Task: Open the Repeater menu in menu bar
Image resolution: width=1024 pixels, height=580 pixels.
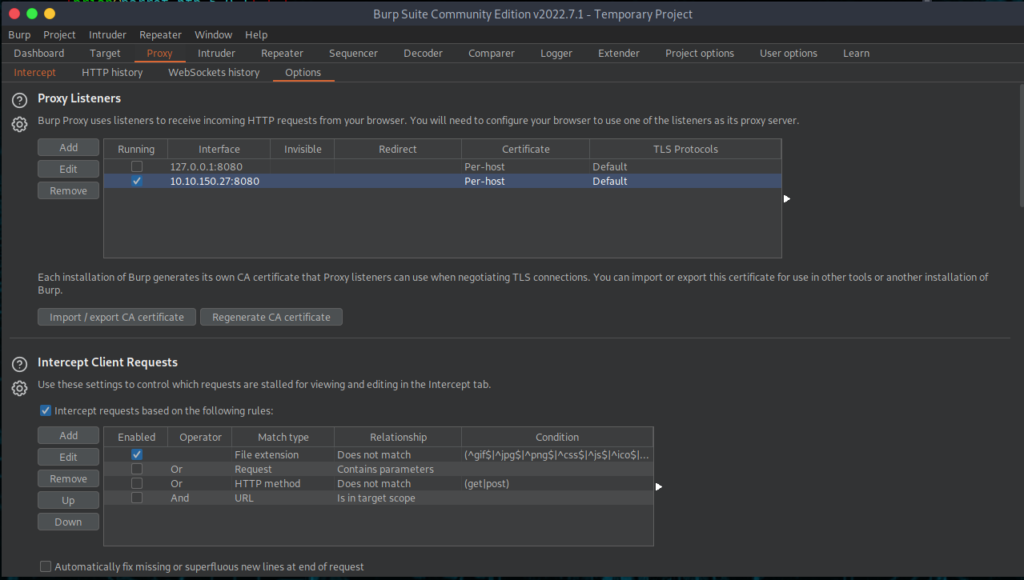Action: (x=161, y=35)
